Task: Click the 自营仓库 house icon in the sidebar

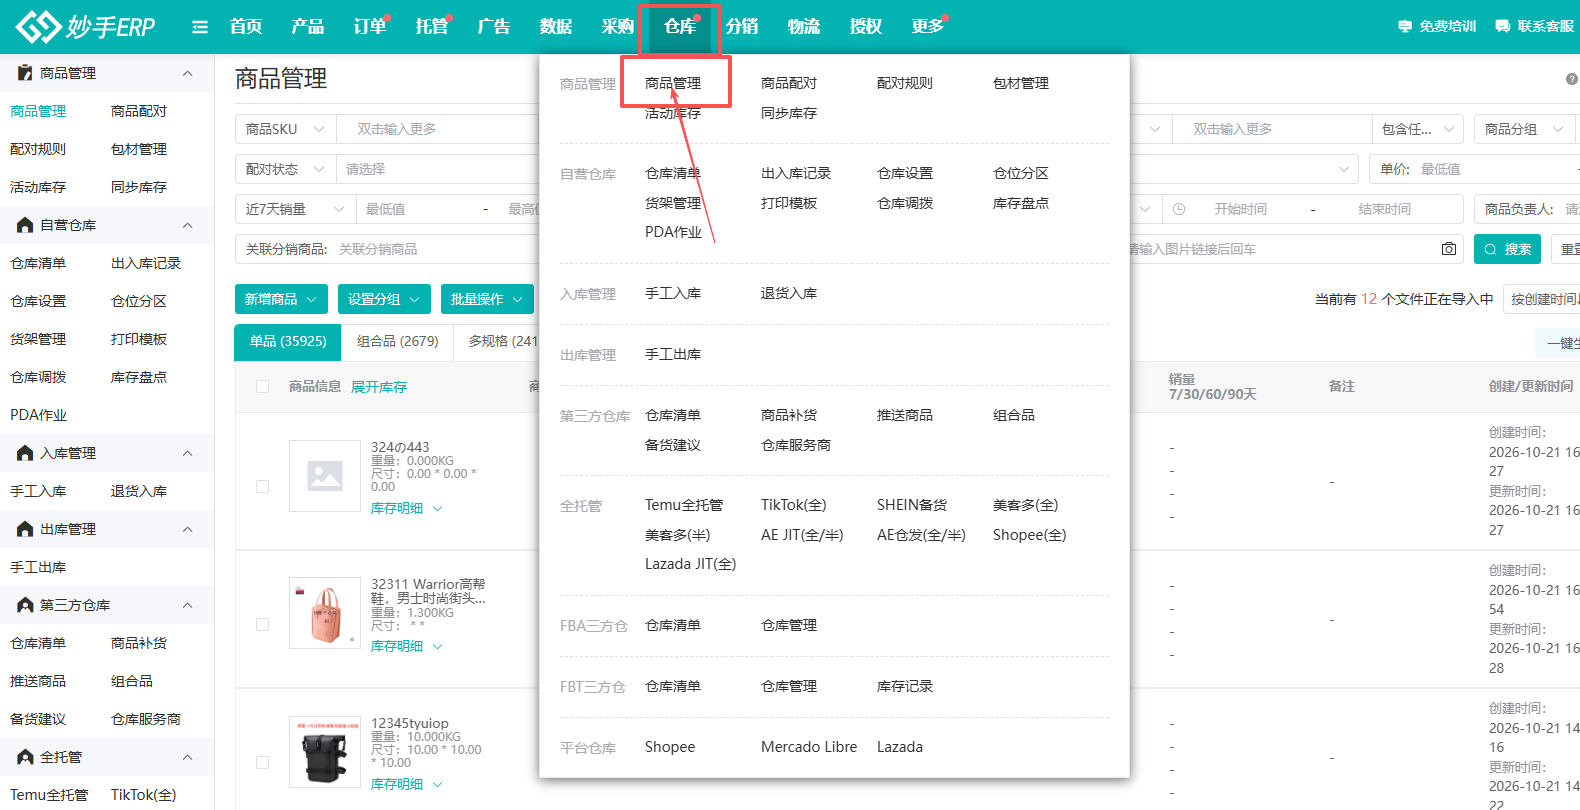Action: tap(25, 225)
